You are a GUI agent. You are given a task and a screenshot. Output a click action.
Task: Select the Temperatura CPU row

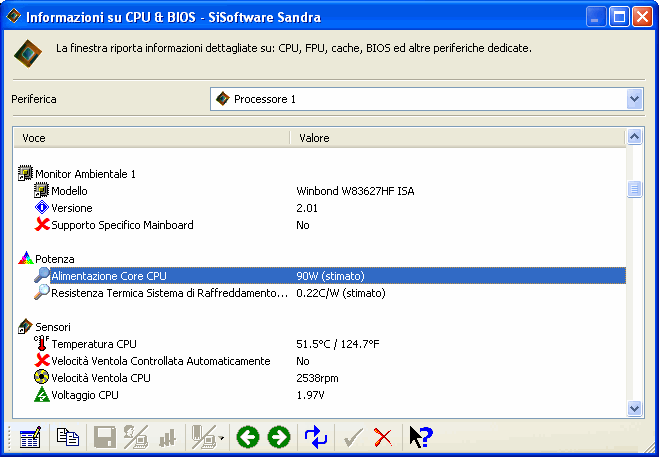(320, 344)
